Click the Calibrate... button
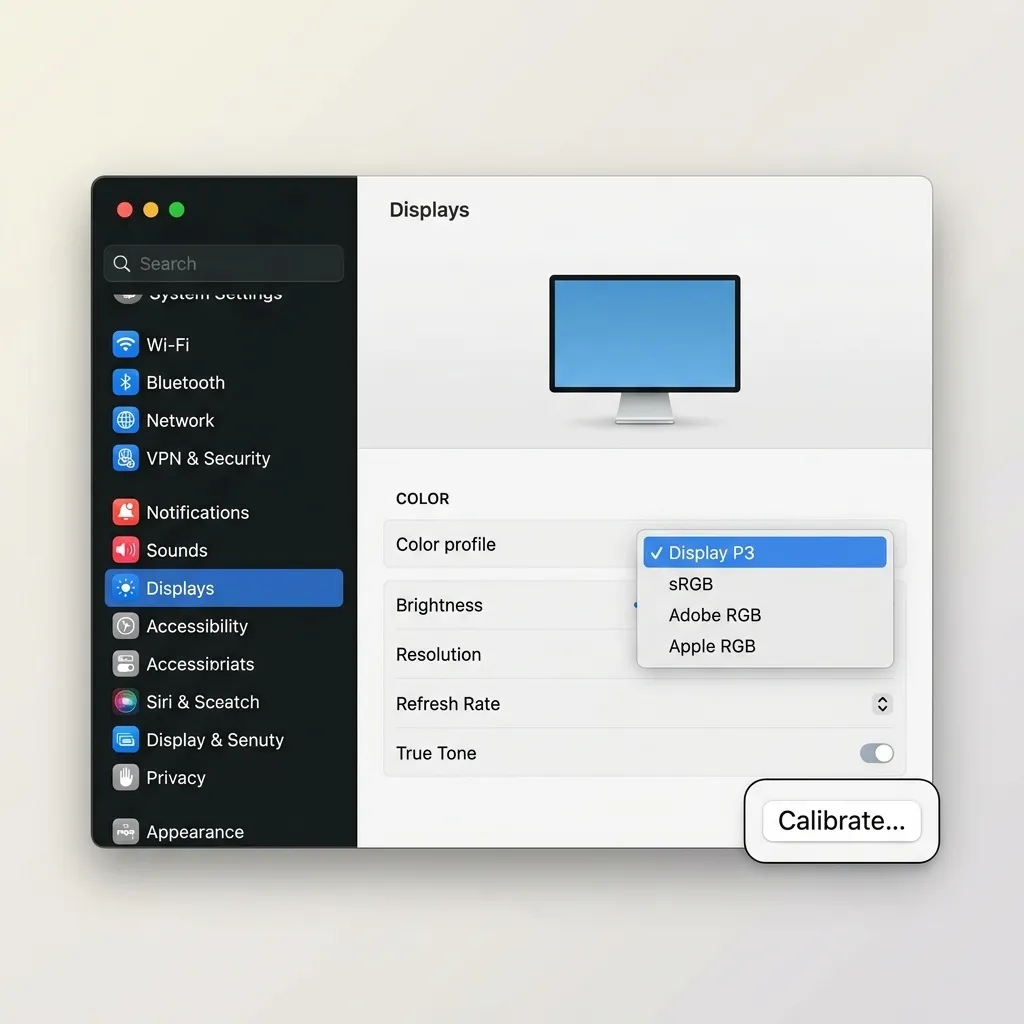The image size is (1024, 1024). 841,821
